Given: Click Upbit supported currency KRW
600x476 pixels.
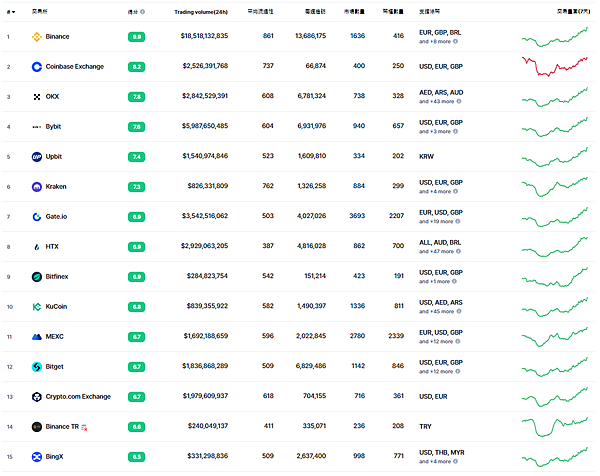Looking at the screenshot, I should [x=426, y=156].
